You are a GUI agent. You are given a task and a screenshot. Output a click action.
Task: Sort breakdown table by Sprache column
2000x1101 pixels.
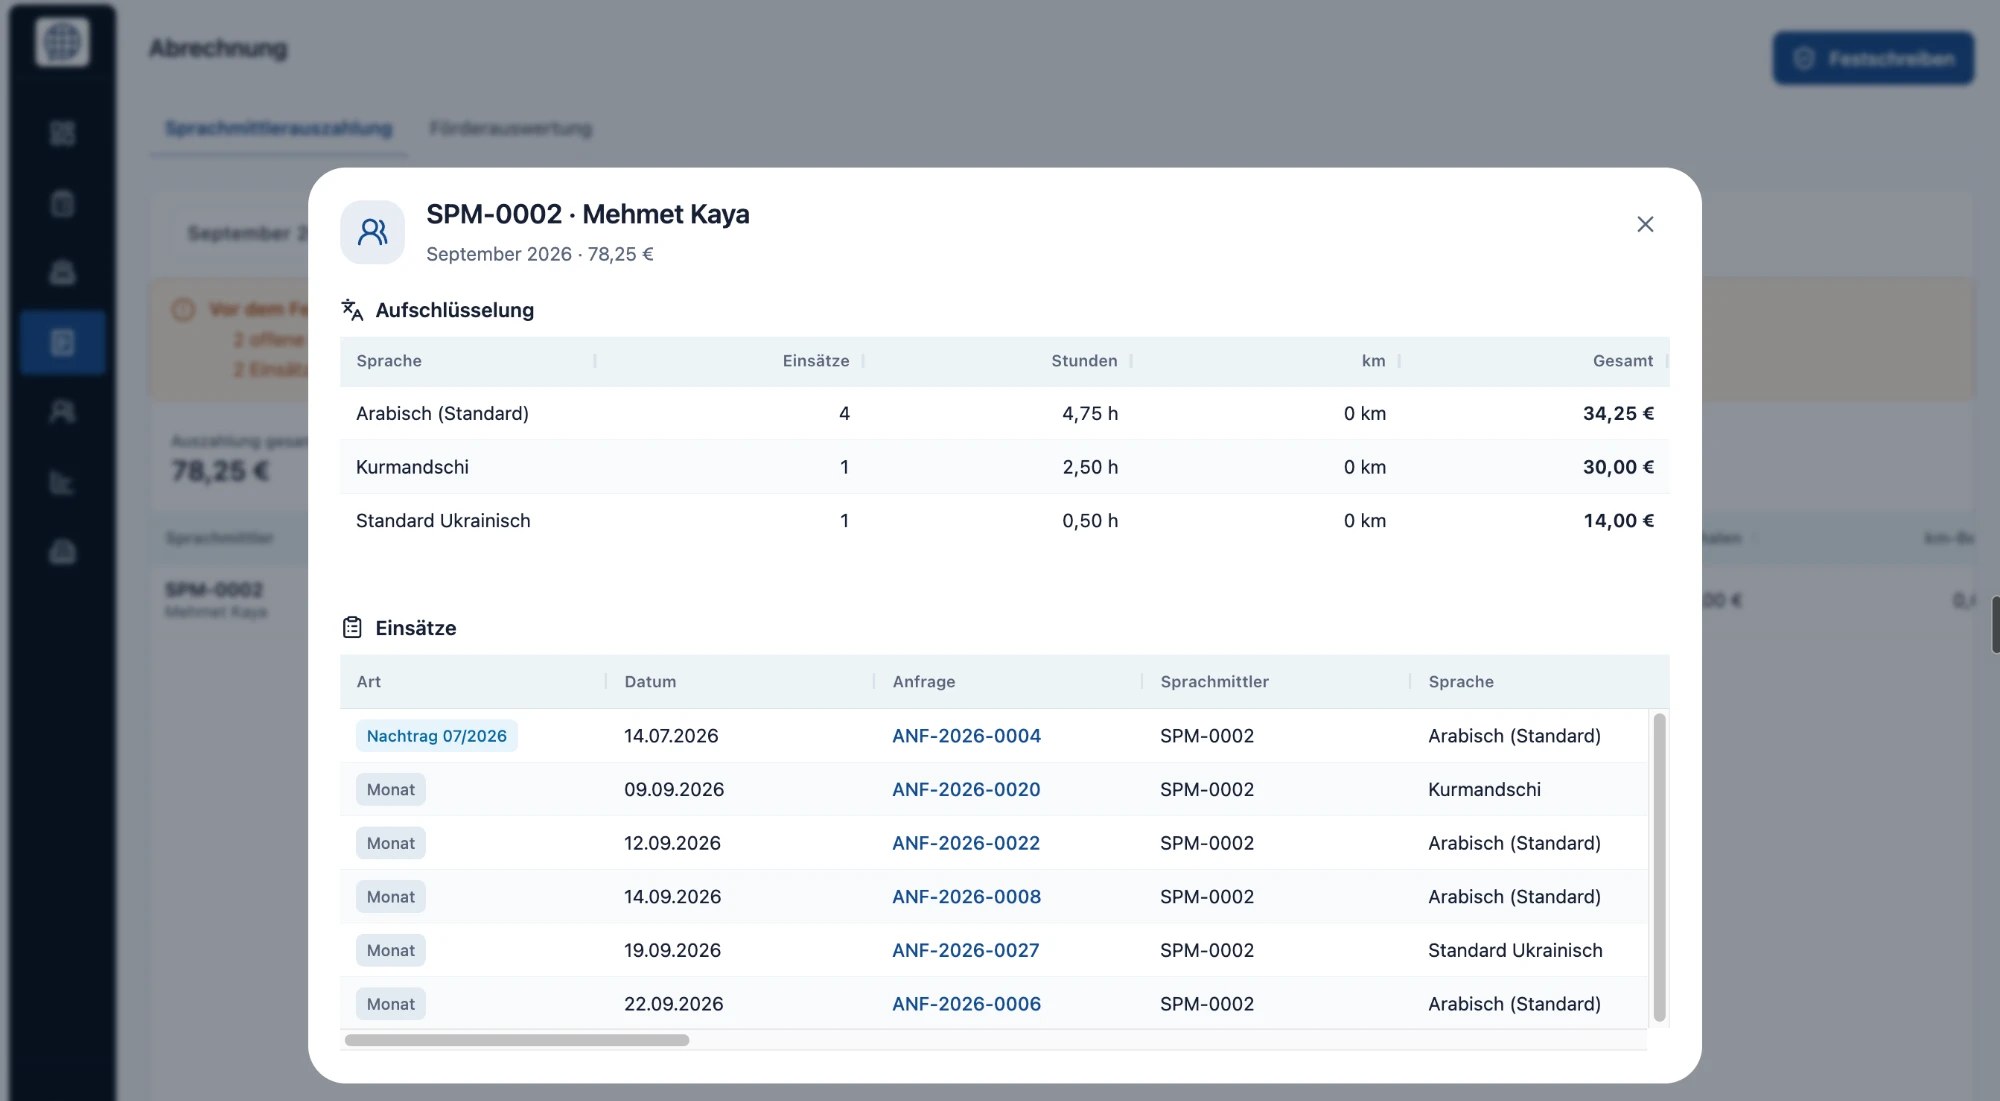389,361
